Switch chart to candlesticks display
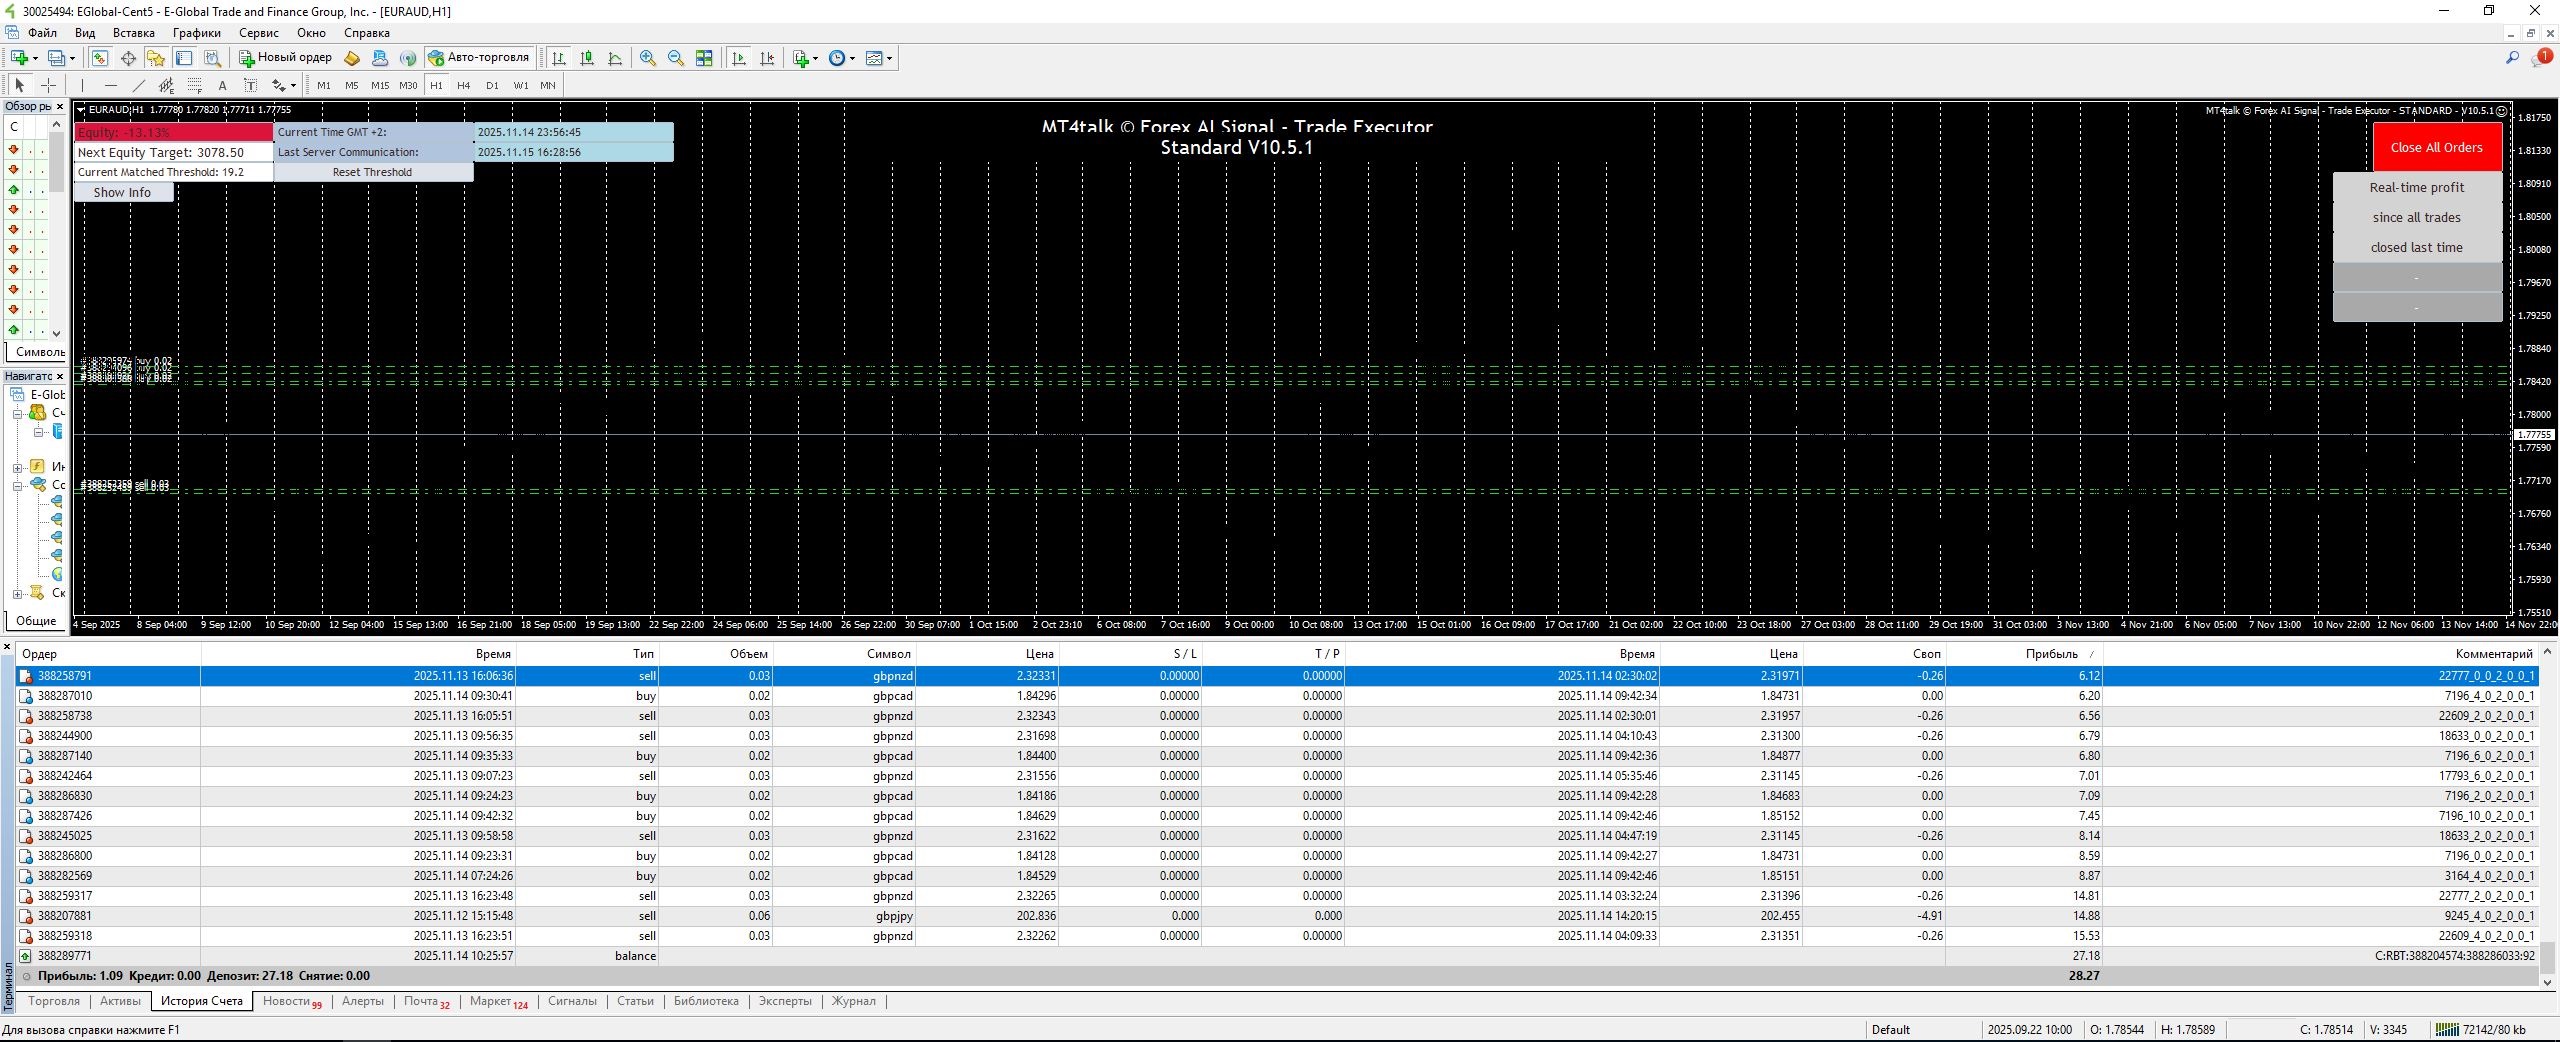The height and width of the screenshot is (1042, 2560). coord(587,58)
